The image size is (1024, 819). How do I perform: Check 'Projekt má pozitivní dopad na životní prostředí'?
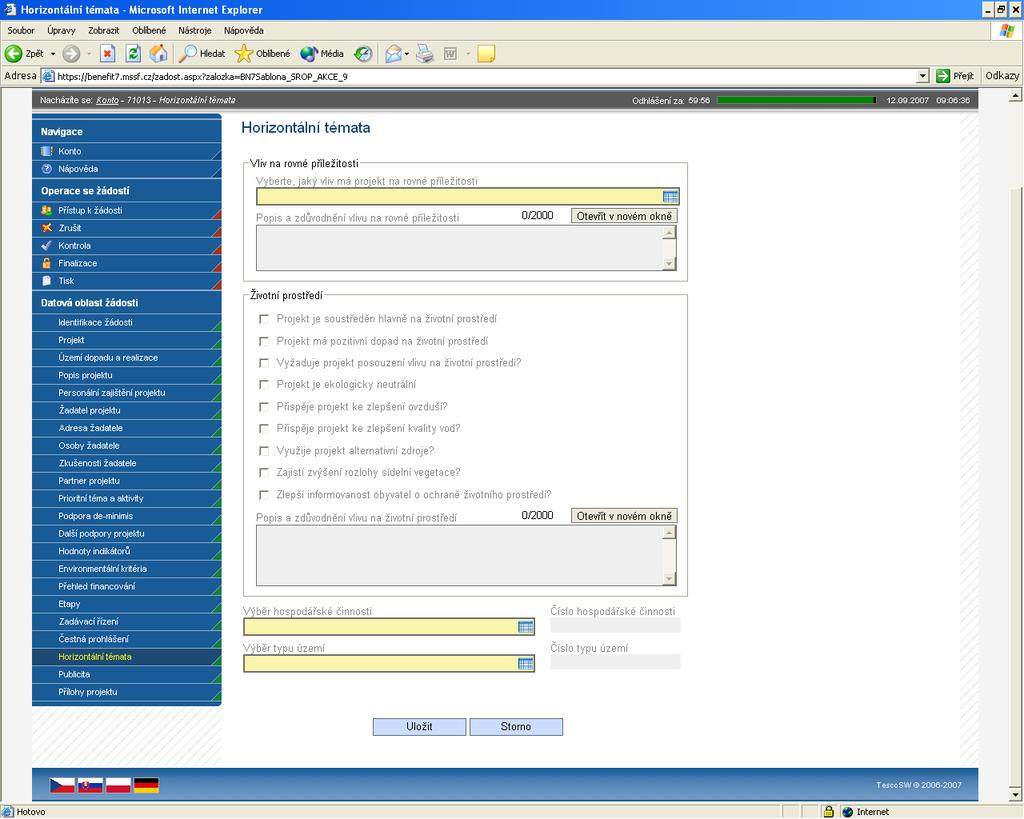[x=264, y=342]
